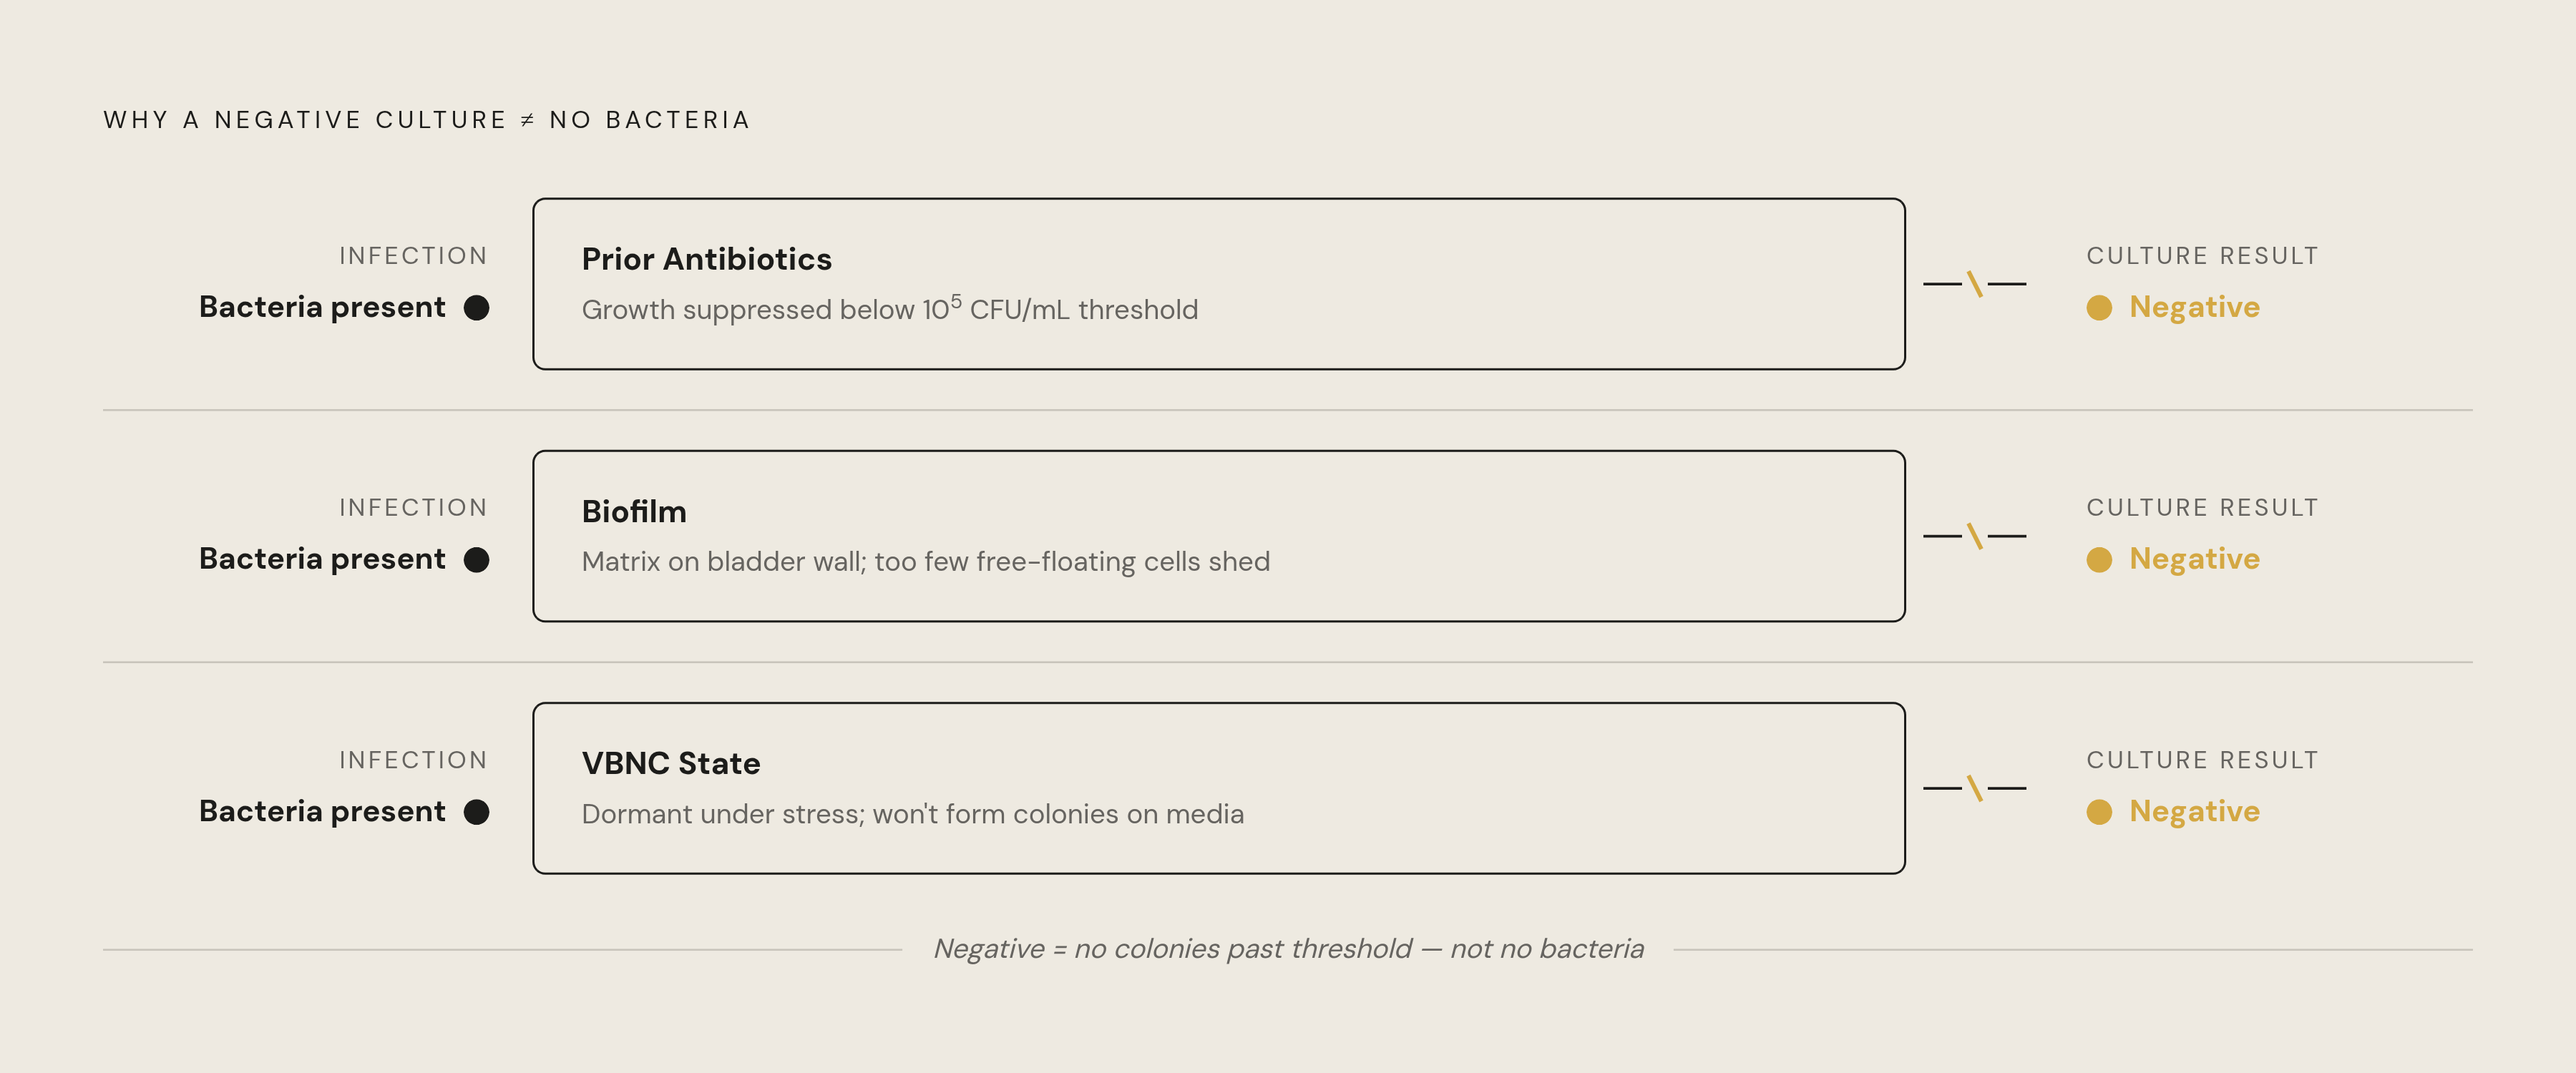Click the broken-link slash after Prior Antibiotics box

click(x=1975, y=284)
